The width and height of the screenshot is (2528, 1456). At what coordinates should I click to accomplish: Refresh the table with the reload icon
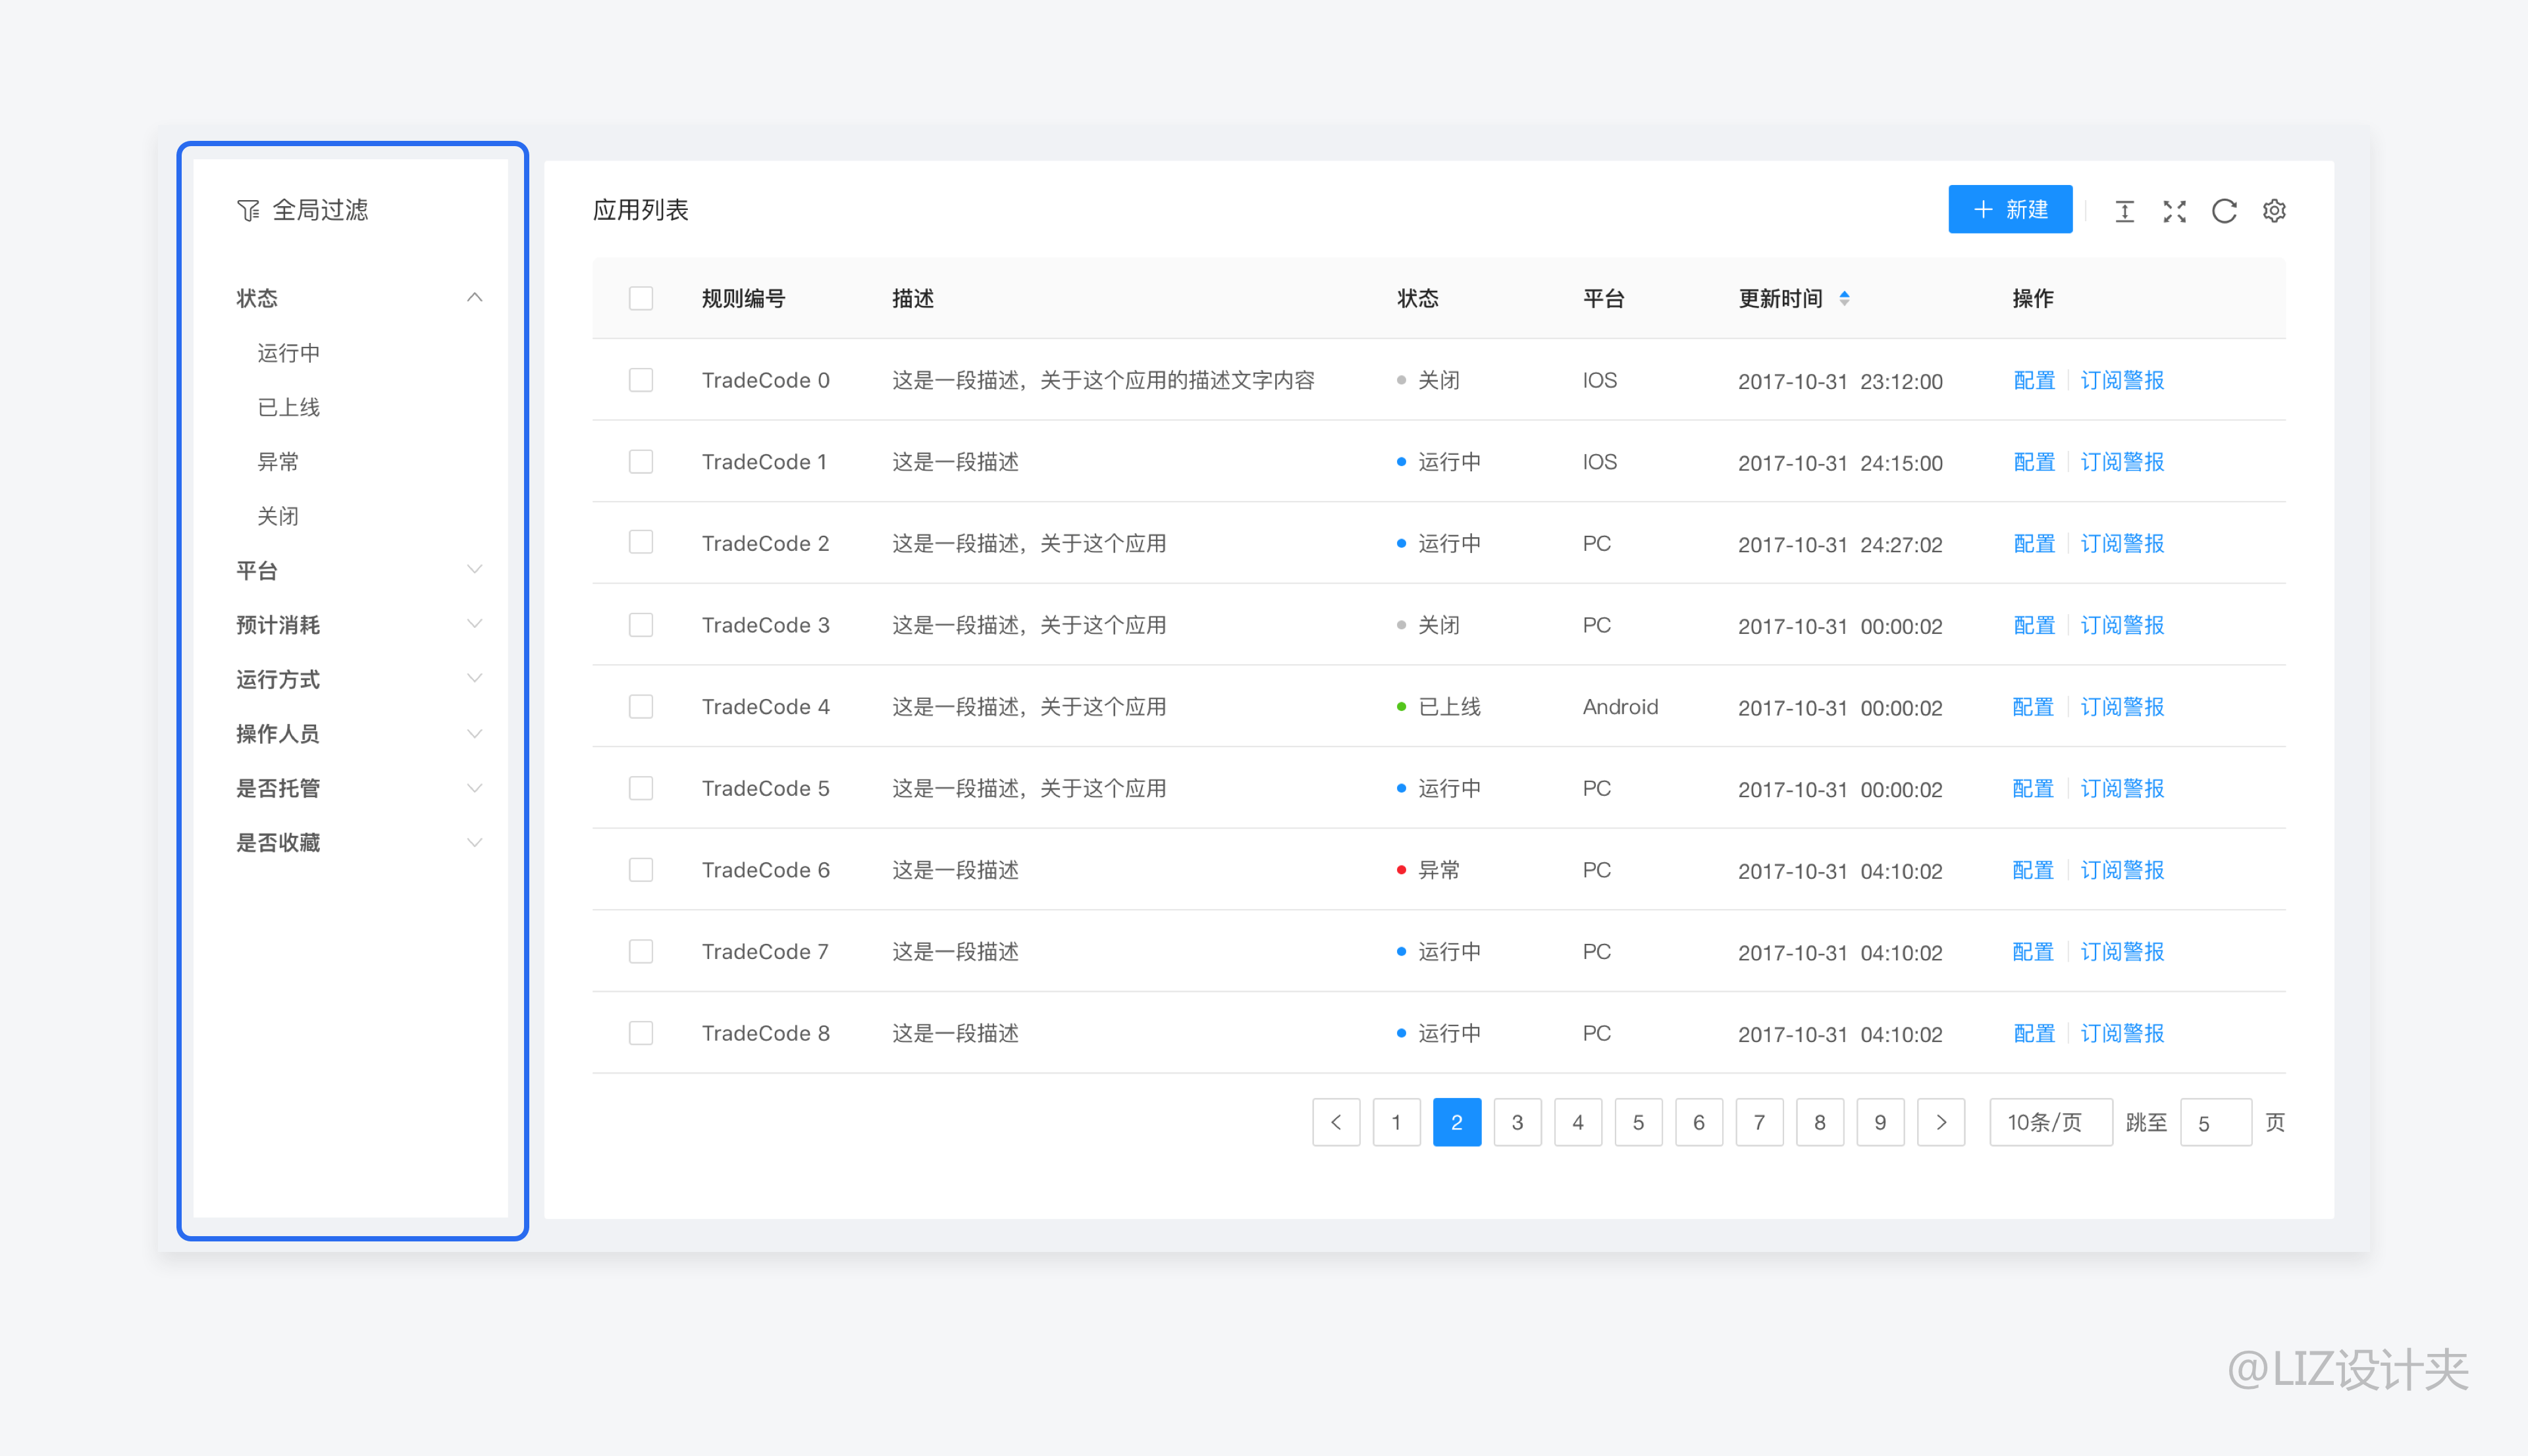pyautogui.click(x=2224, y=211)
